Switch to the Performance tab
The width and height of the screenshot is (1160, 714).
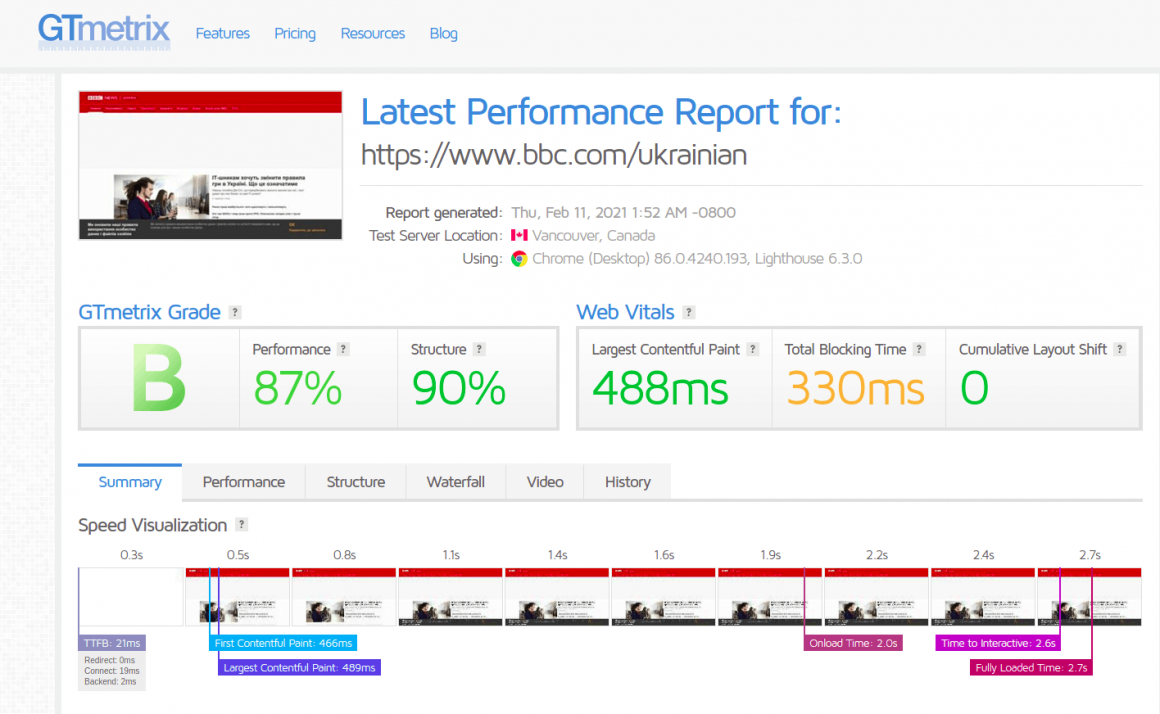click(x=244, y=482)
